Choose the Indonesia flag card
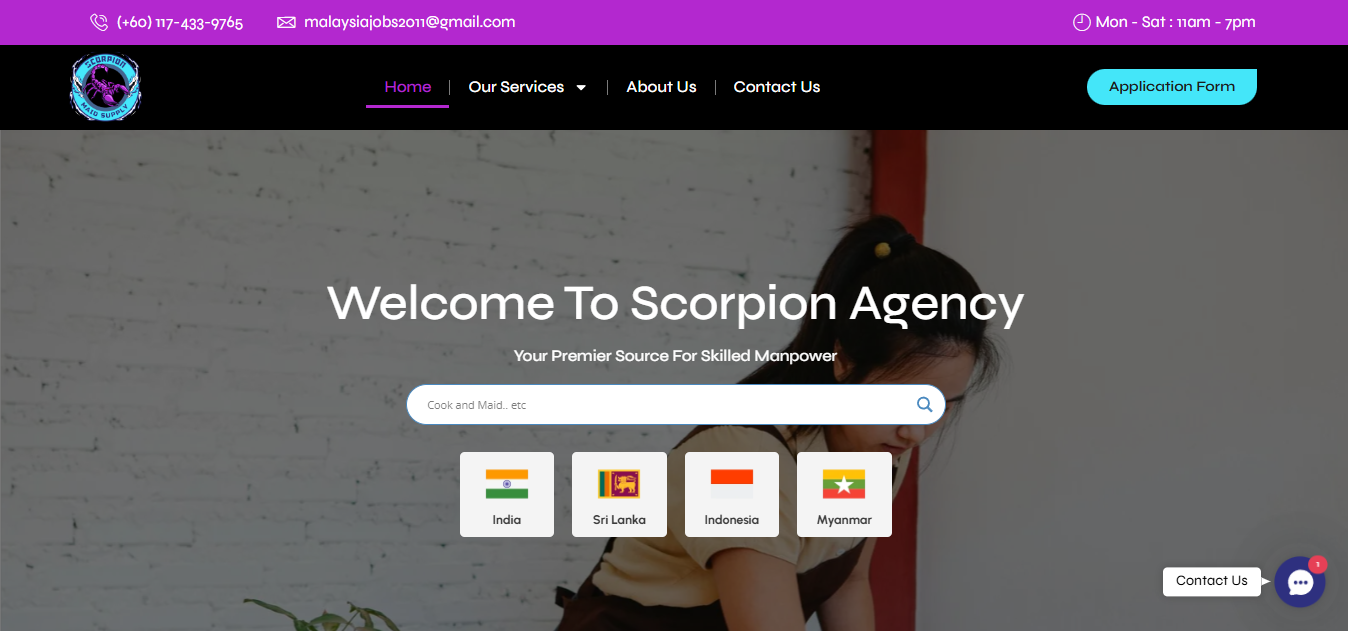The image size is (1348, 631). pyautogui.click(x=732, y=494)
